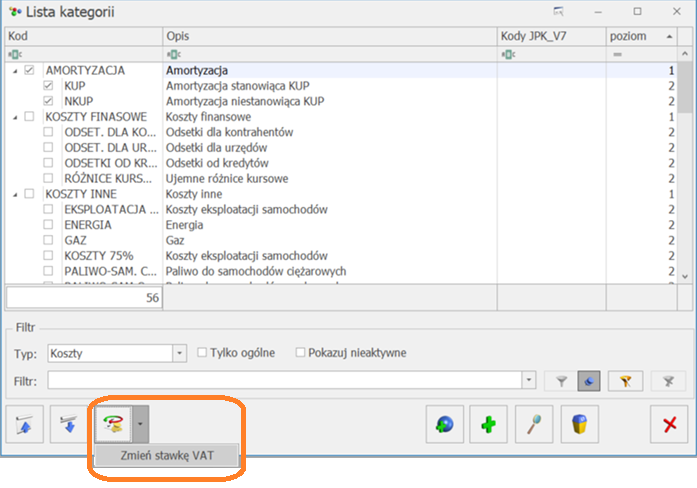The height and width of the screenshot is (488, 697).
Task: Toggle the pinned filter button
Action: click(589, 381)
